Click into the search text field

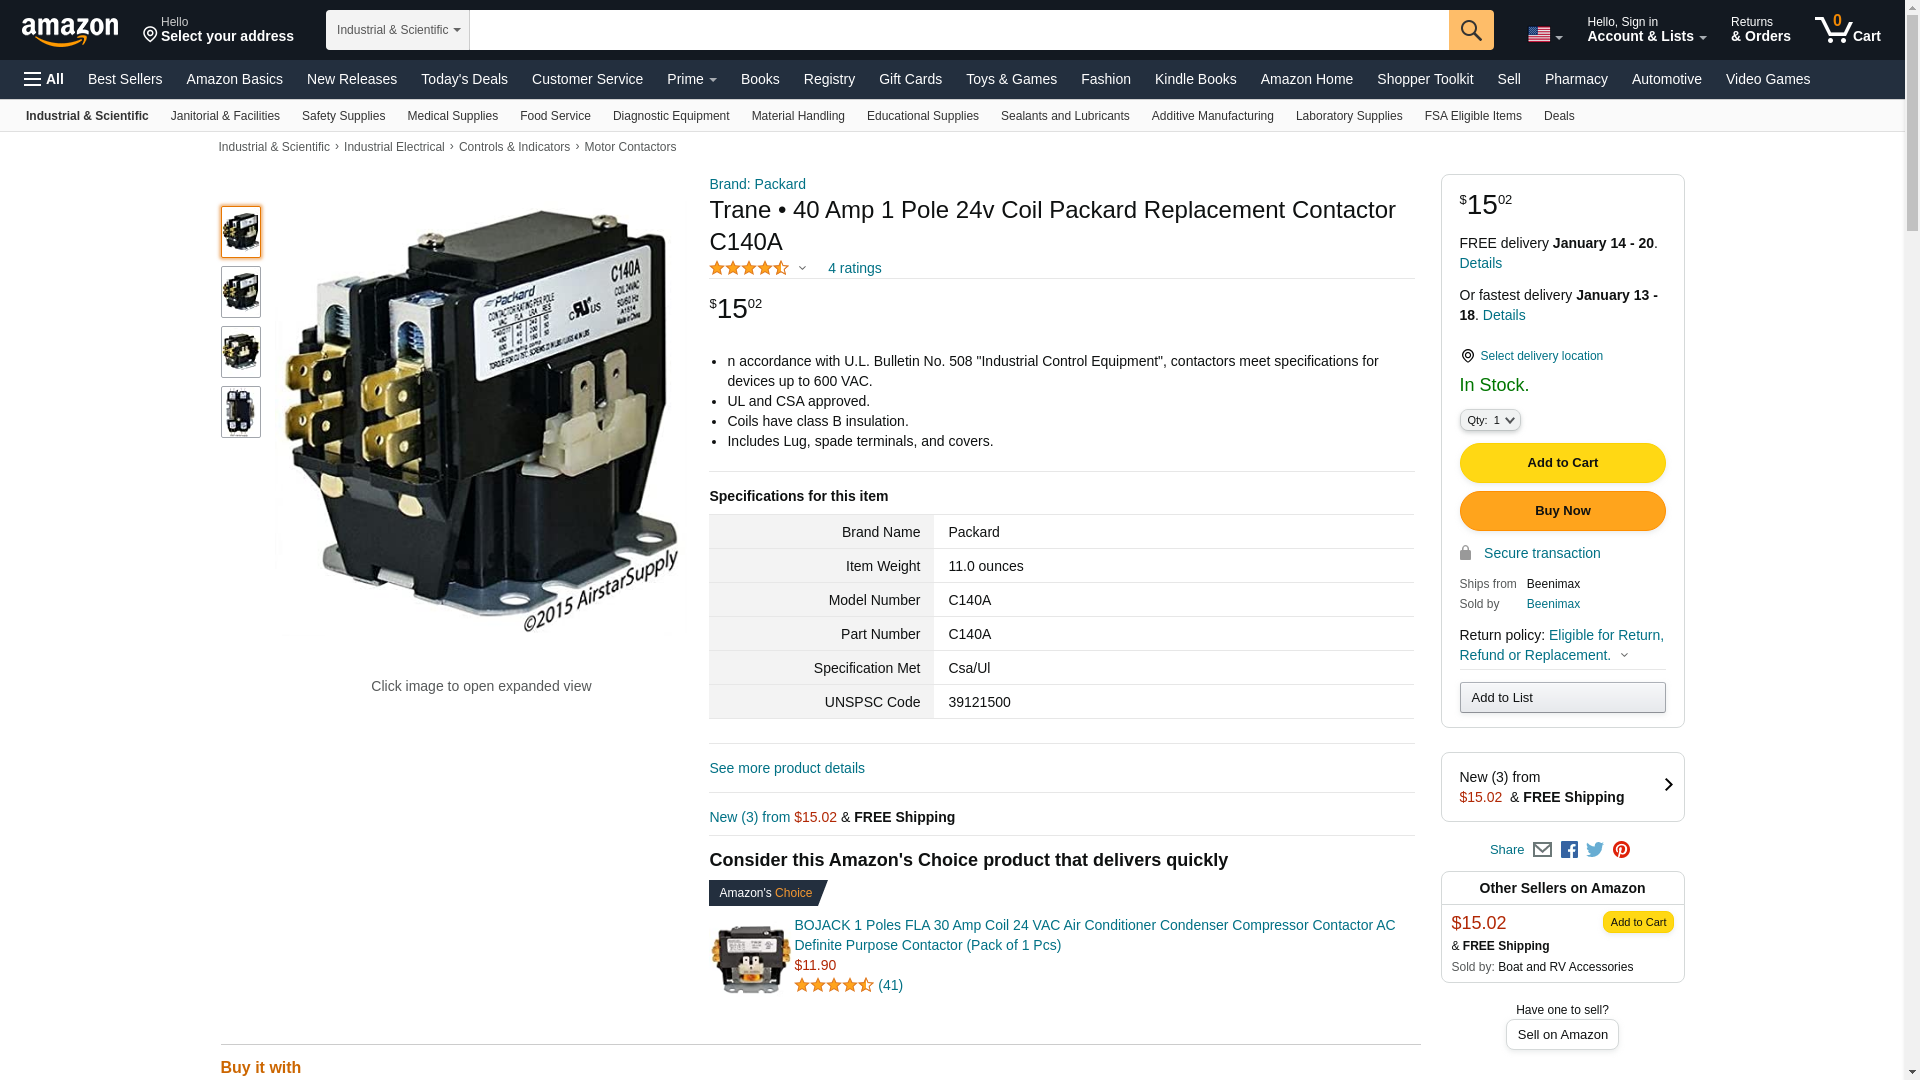coord(959,30)
